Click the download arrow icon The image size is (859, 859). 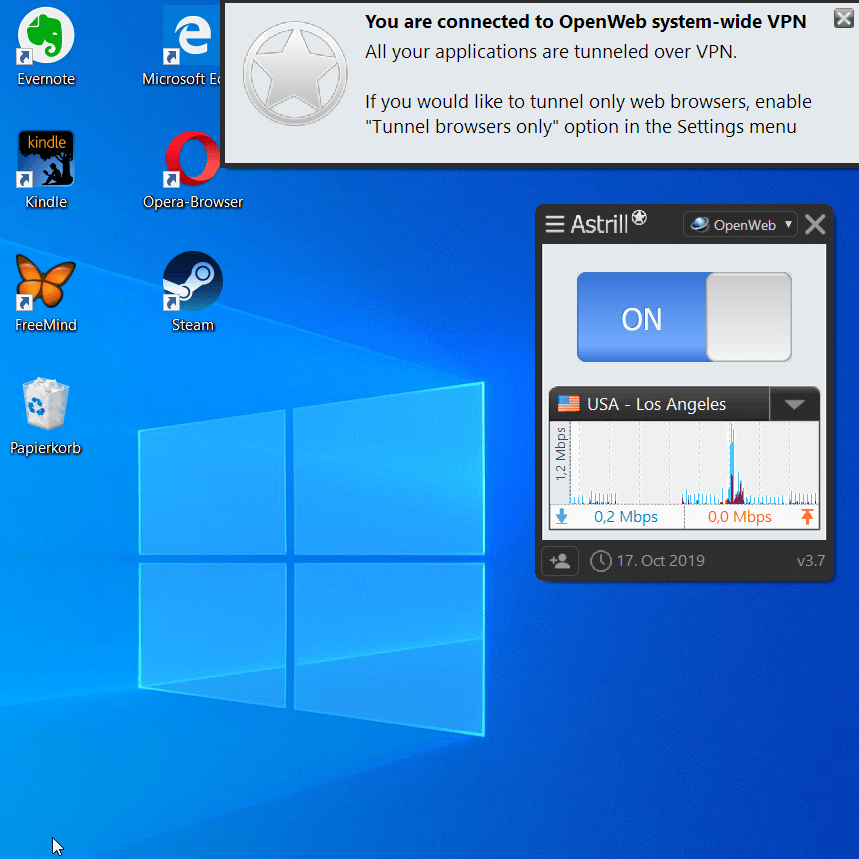(x=562, y=517)
